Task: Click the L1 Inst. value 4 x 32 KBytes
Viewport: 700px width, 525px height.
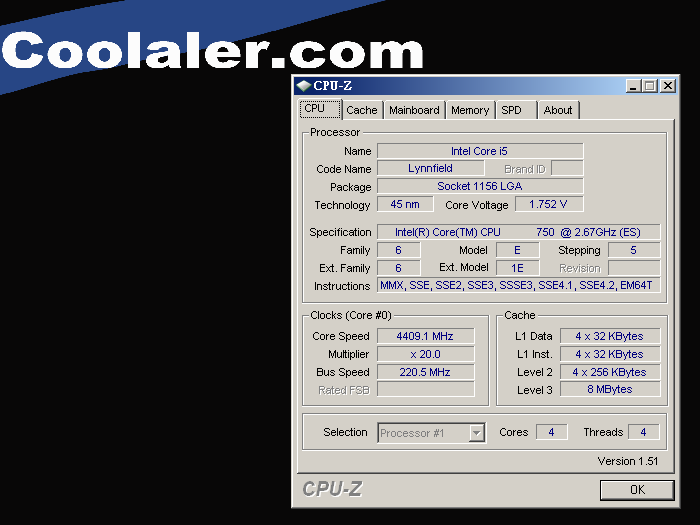Action: pos(610,354)
